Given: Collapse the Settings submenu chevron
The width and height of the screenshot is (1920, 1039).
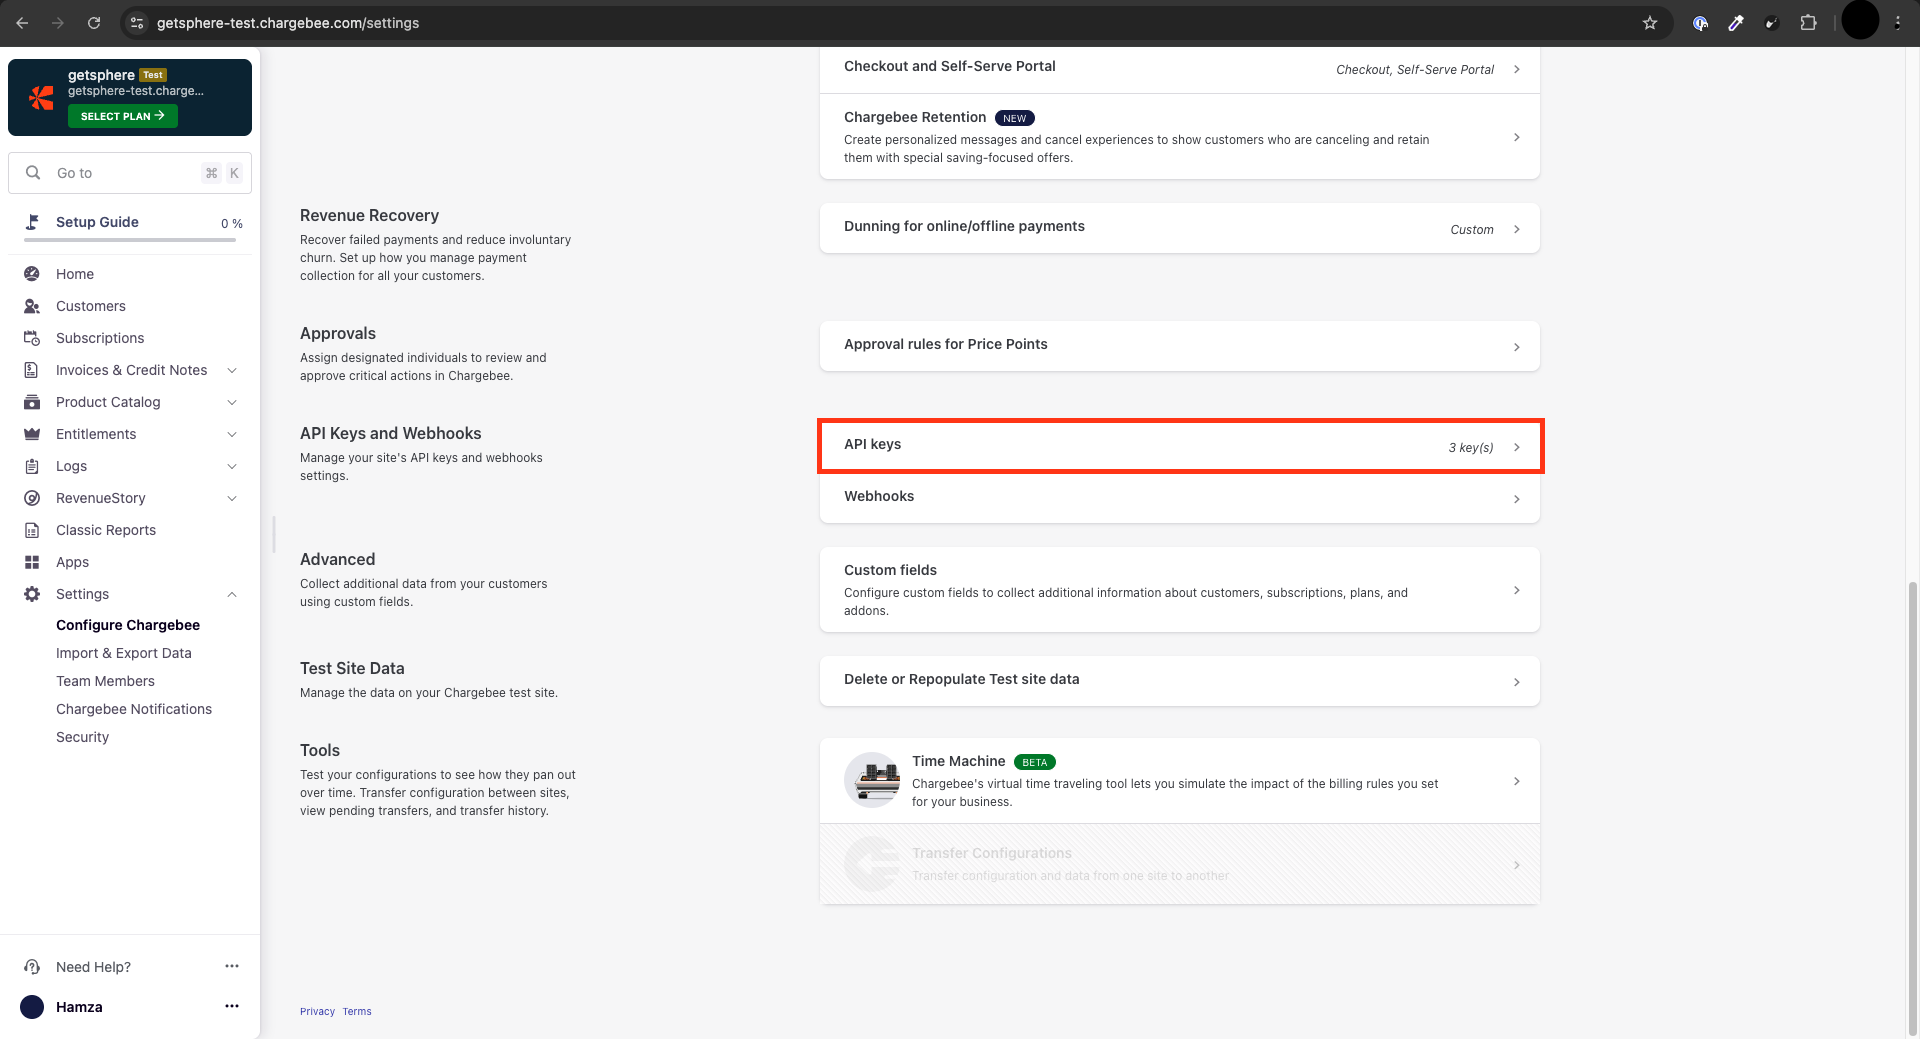Looking at the screenshot, I should [232, 594].
